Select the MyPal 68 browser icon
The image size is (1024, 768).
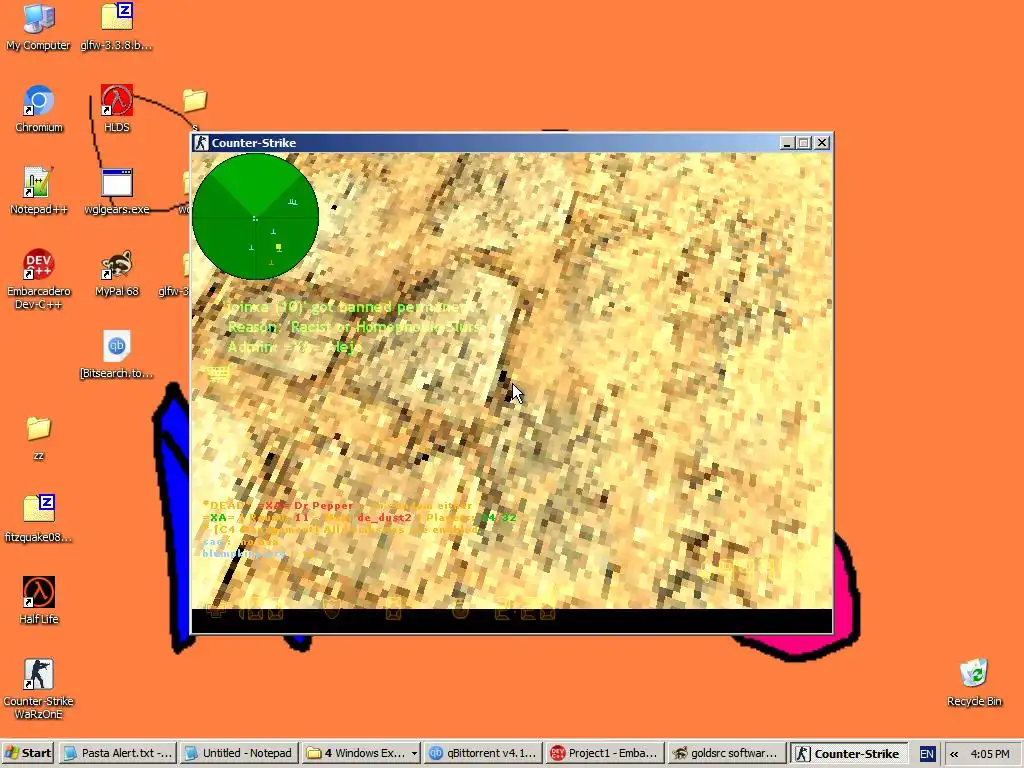[117, 273]
